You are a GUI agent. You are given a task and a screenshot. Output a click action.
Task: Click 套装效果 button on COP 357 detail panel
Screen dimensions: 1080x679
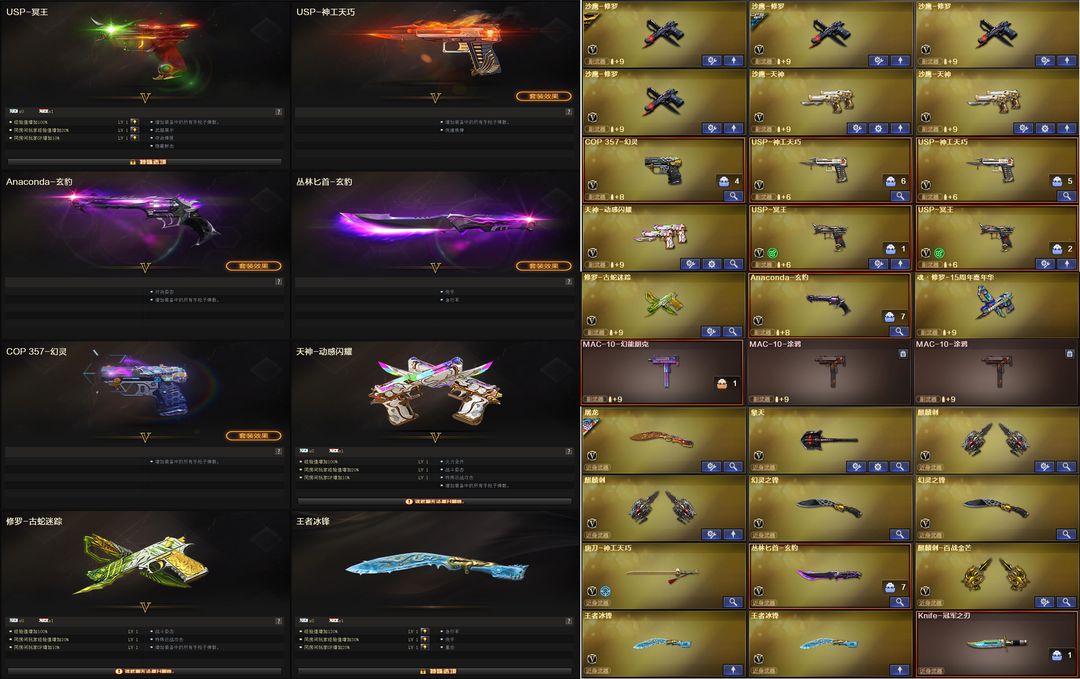[x=254, y=435]
